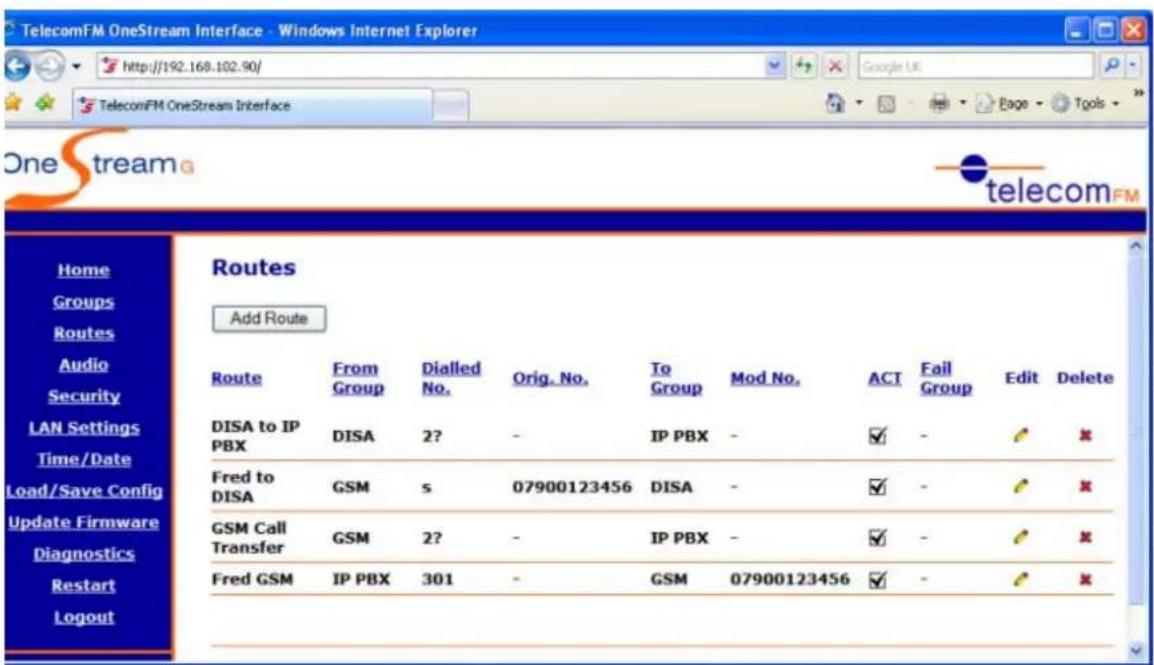The height and width of the screenshot is (665, 1154).
Task: Click the page scrollbar up arrow
Action: tap(1136, 248)
